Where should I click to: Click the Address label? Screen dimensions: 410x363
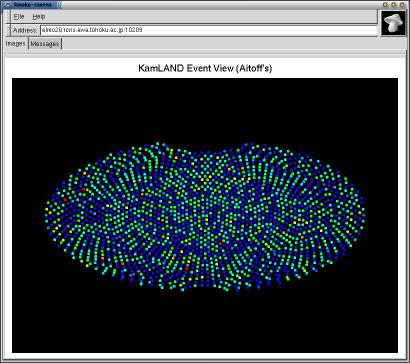point(25,30)
